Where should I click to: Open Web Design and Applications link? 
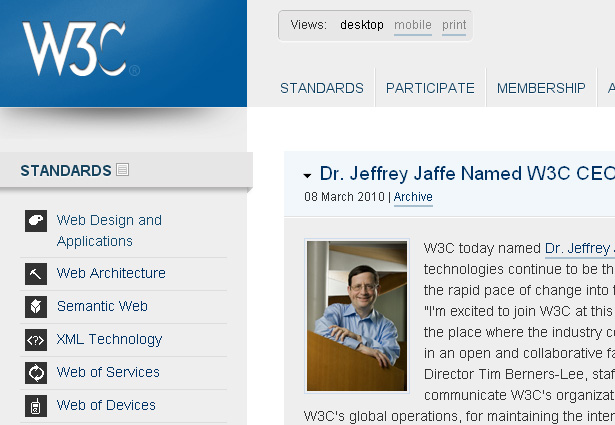pos(109,231)
